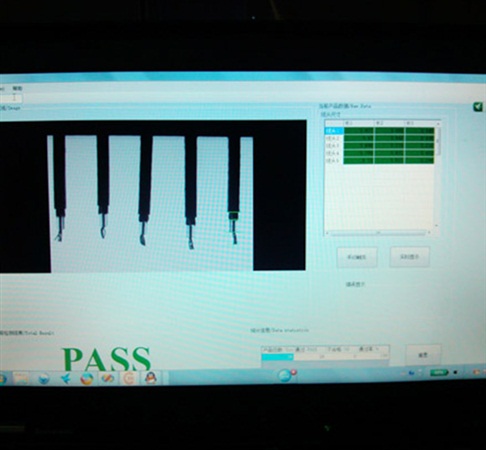
Task: Click the scroll-up arrow of data table
Action: pos(438,123)
